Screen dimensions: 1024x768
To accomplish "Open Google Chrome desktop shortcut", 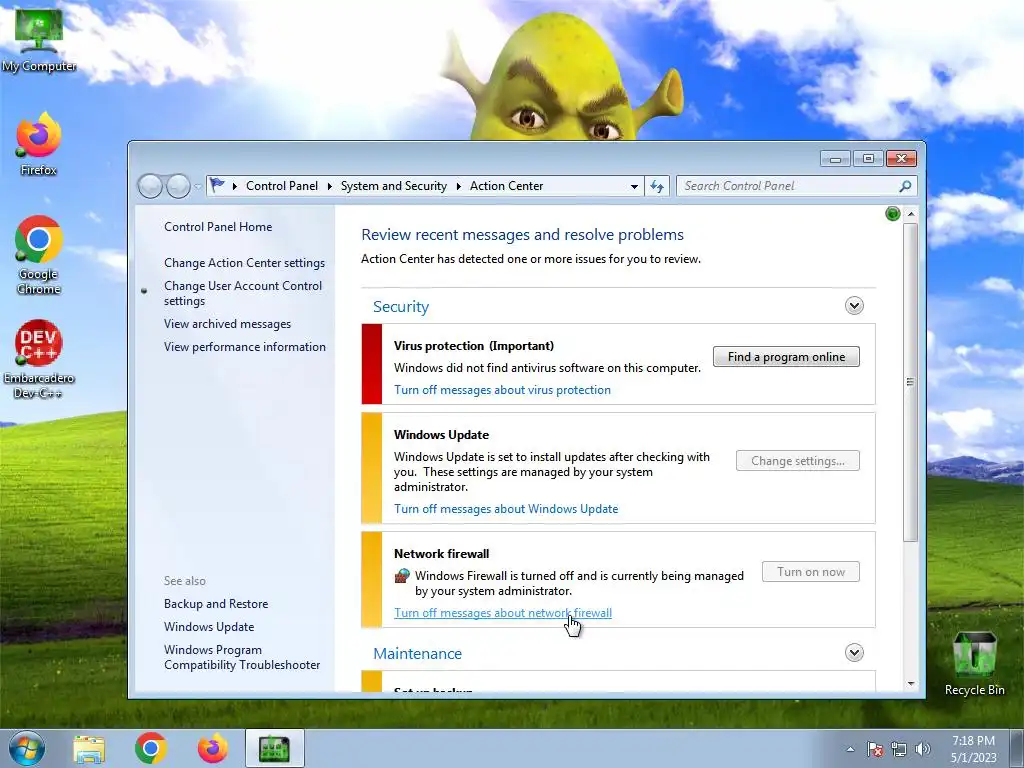I will pyautogui.click(x=39, y=255).
